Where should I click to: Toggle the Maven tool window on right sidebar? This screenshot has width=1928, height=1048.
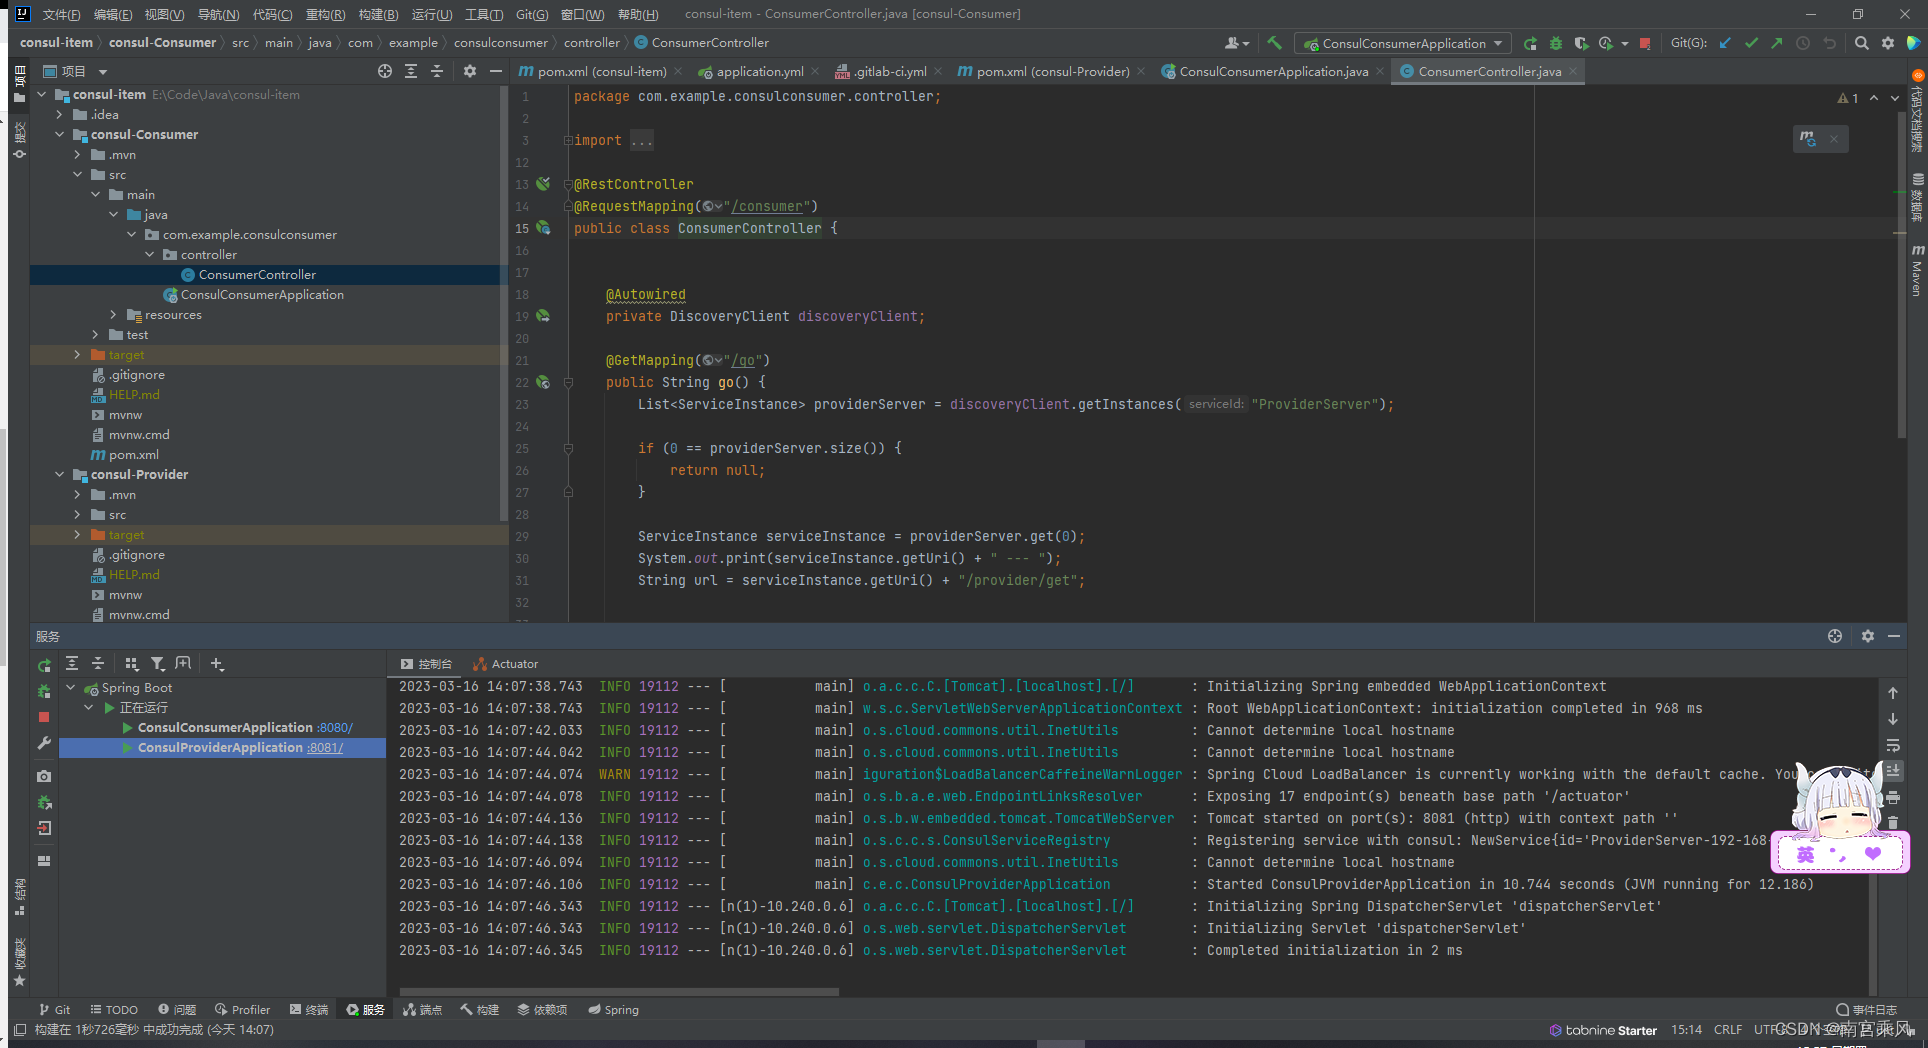[x=1917, y=270]
